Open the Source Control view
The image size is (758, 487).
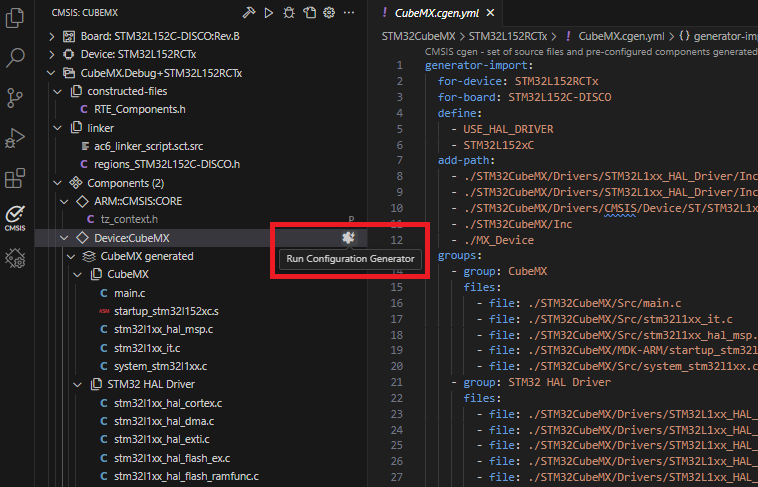pyautogui.click(x=15, y=98)
